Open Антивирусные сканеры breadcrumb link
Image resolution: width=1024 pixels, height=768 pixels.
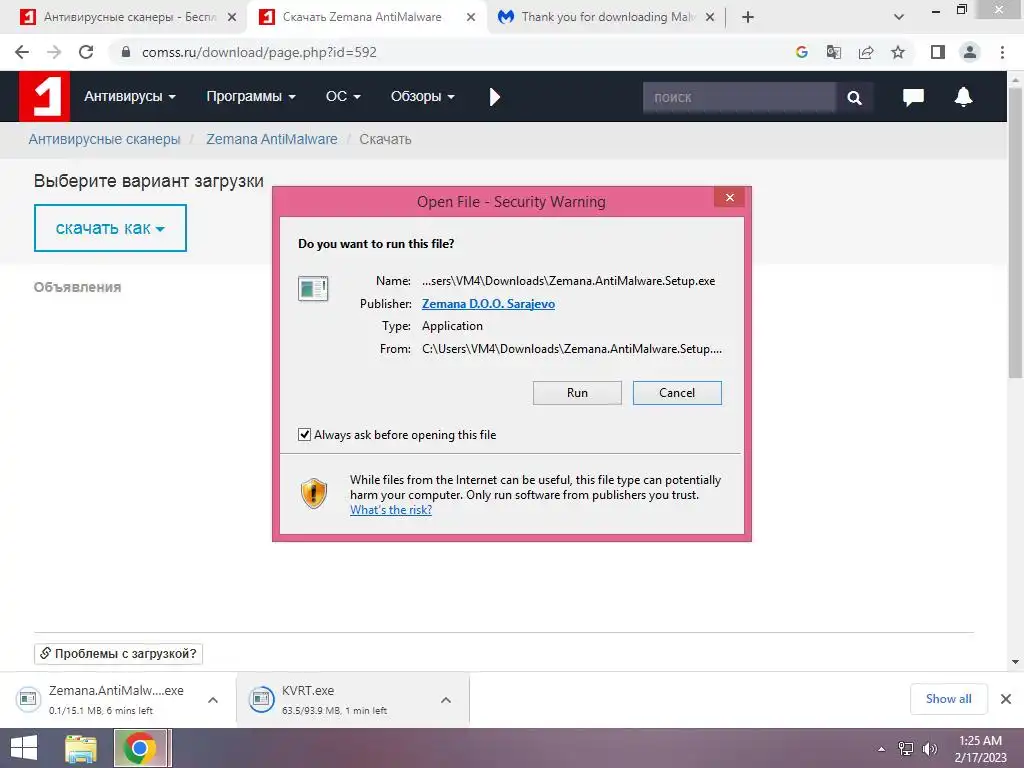[104, 139]
